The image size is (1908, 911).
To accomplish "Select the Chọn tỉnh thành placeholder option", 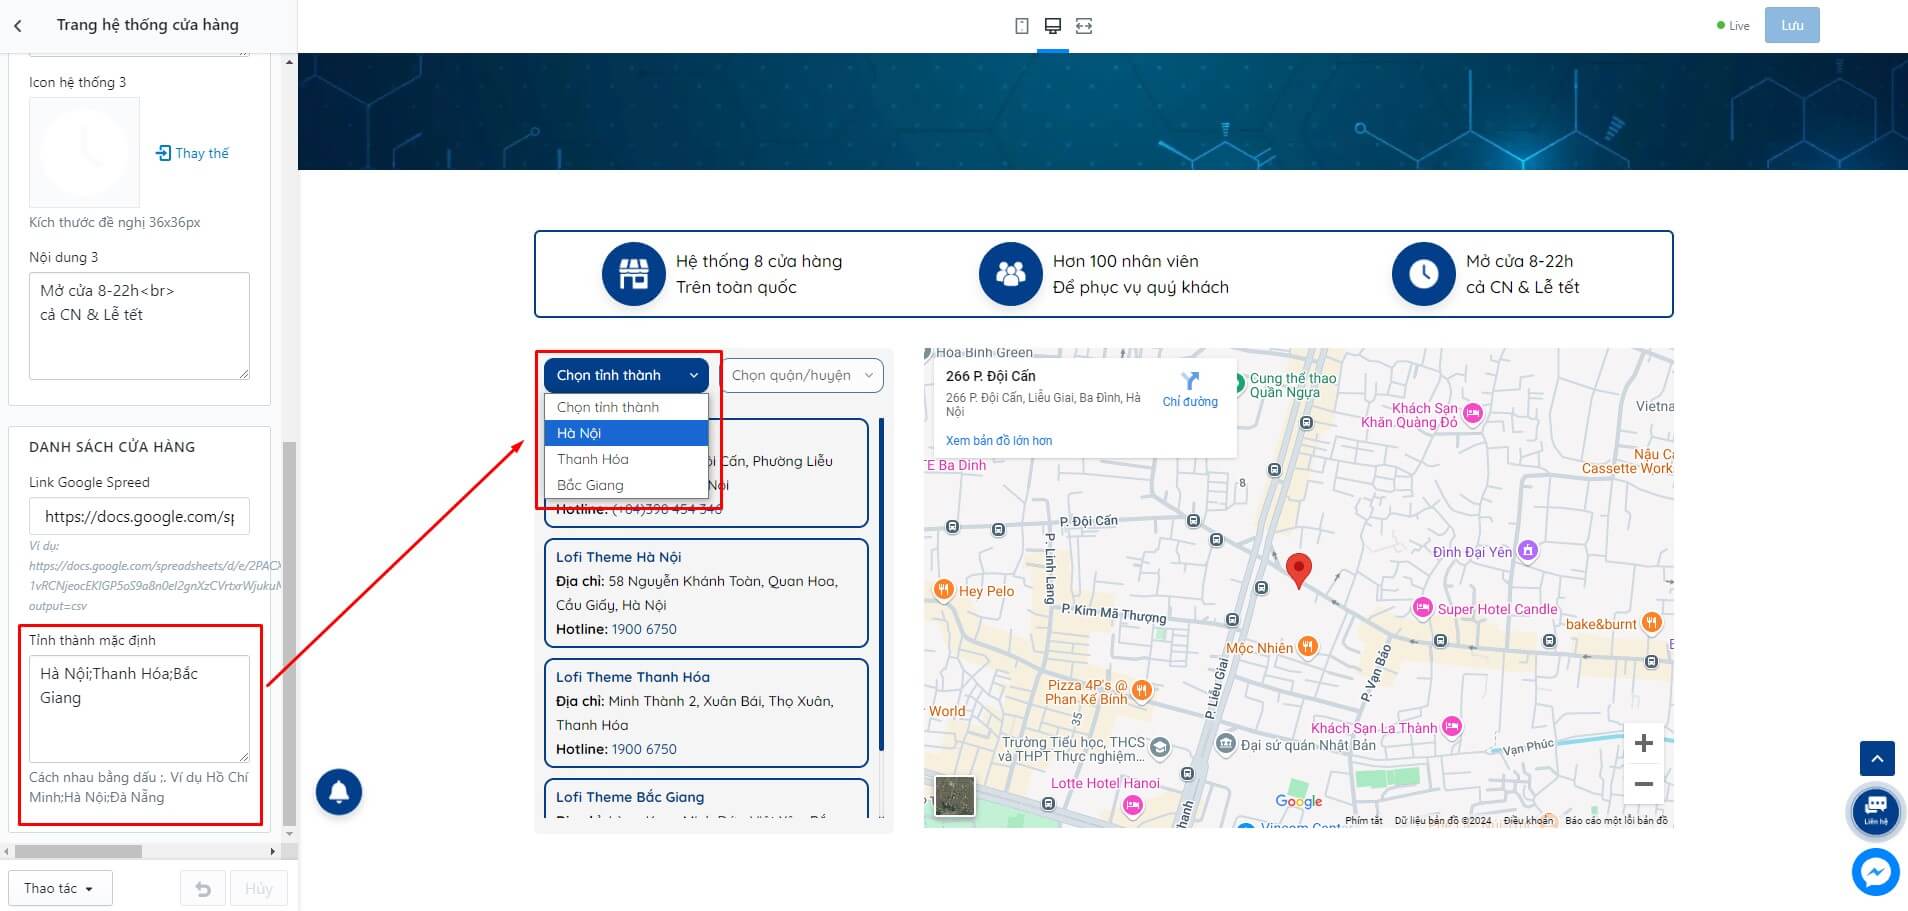I will click(x=626, y=407).
